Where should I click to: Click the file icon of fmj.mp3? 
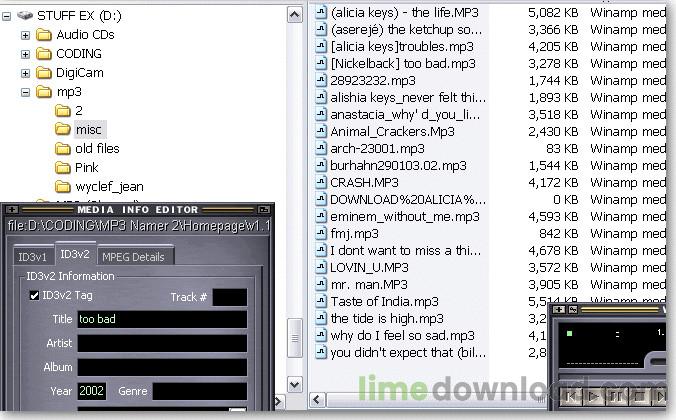(321, 233)
